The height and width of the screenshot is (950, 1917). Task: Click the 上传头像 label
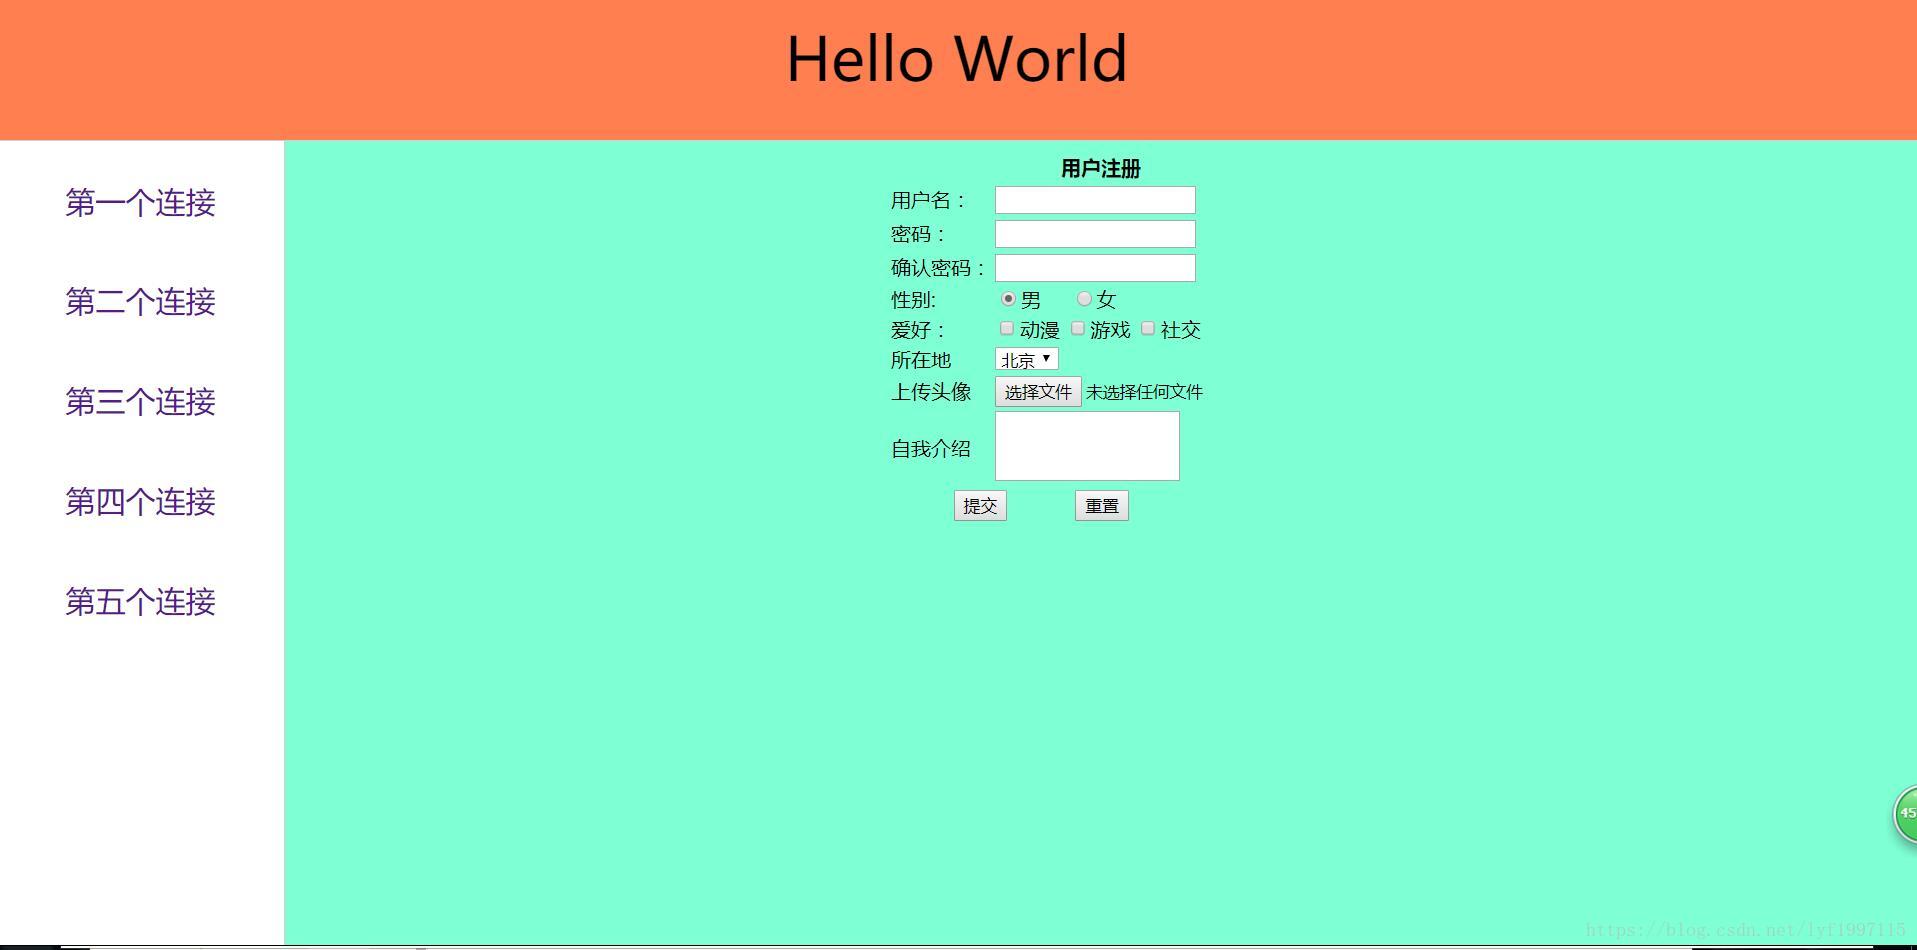coord(931,392)
